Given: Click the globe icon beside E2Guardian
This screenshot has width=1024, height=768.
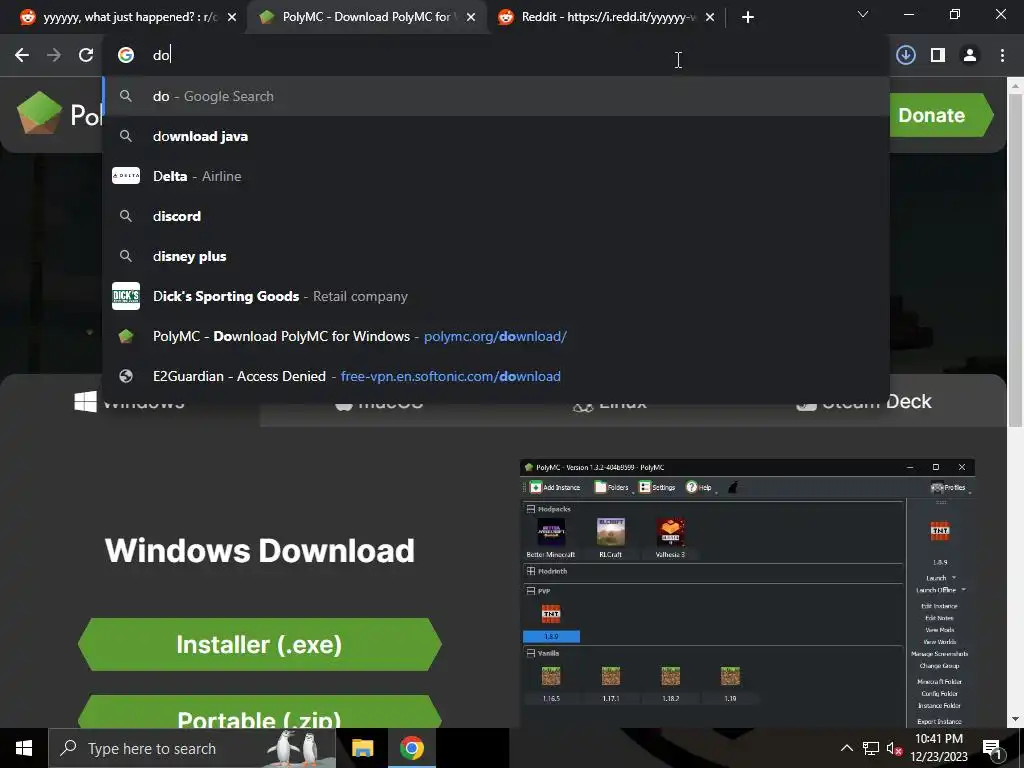Looking at the screenshot, I should point(126,376).
